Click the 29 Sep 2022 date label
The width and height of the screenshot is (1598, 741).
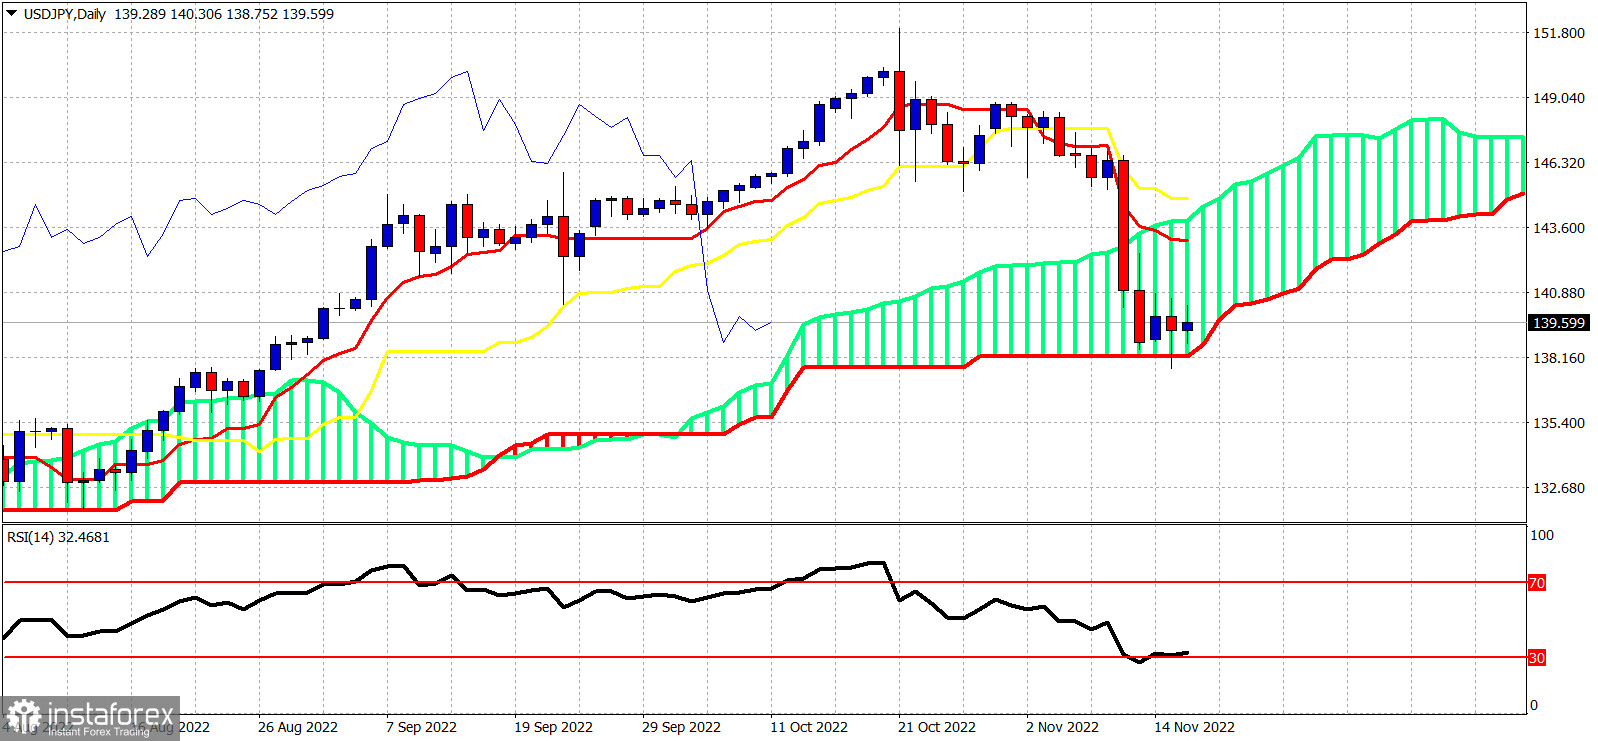pyautogui.click(x=681, y=727)
